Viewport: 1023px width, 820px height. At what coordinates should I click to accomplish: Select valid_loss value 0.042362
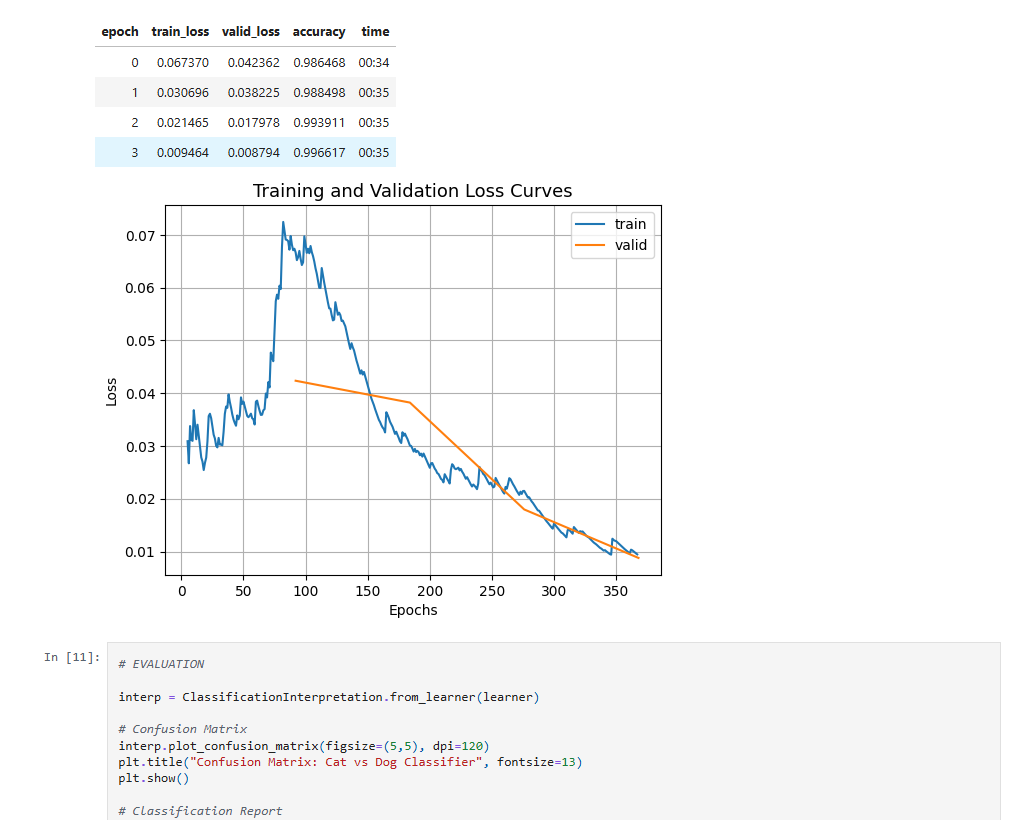[253, 63]
